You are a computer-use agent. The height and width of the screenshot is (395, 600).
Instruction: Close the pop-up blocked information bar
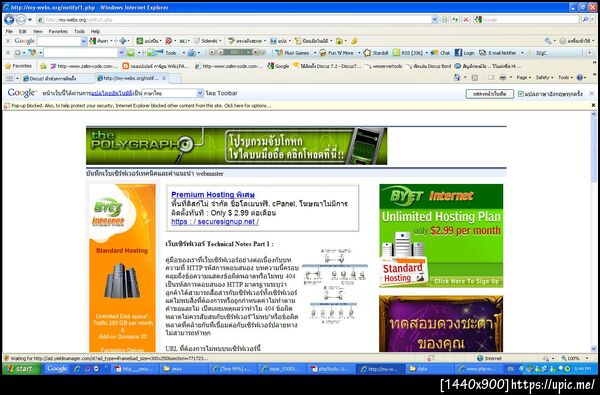tap(593, 105)
